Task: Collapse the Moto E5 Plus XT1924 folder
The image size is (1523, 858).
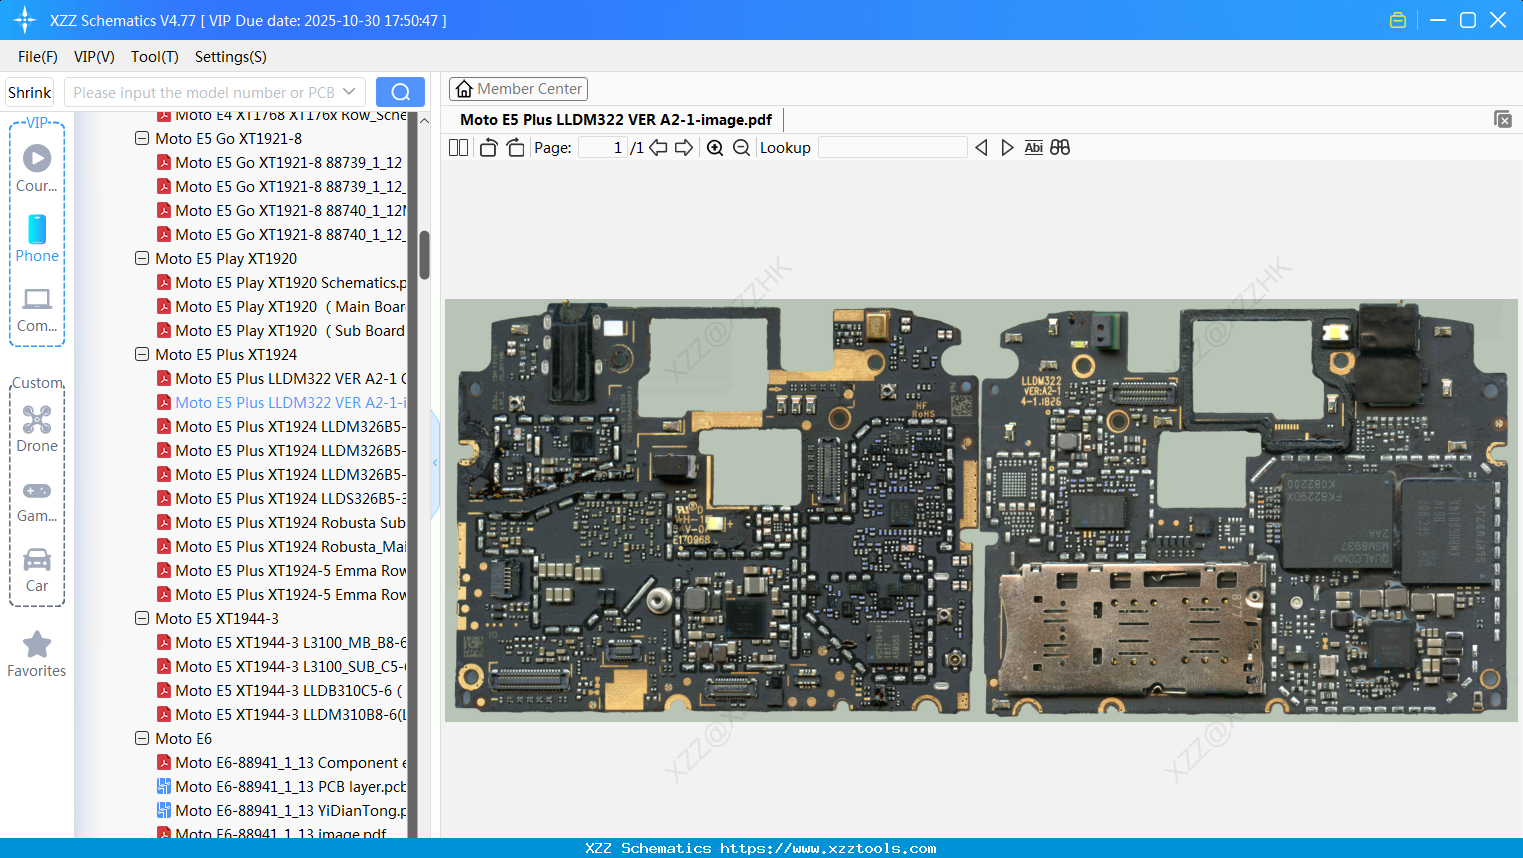Action: click(142, 355)
